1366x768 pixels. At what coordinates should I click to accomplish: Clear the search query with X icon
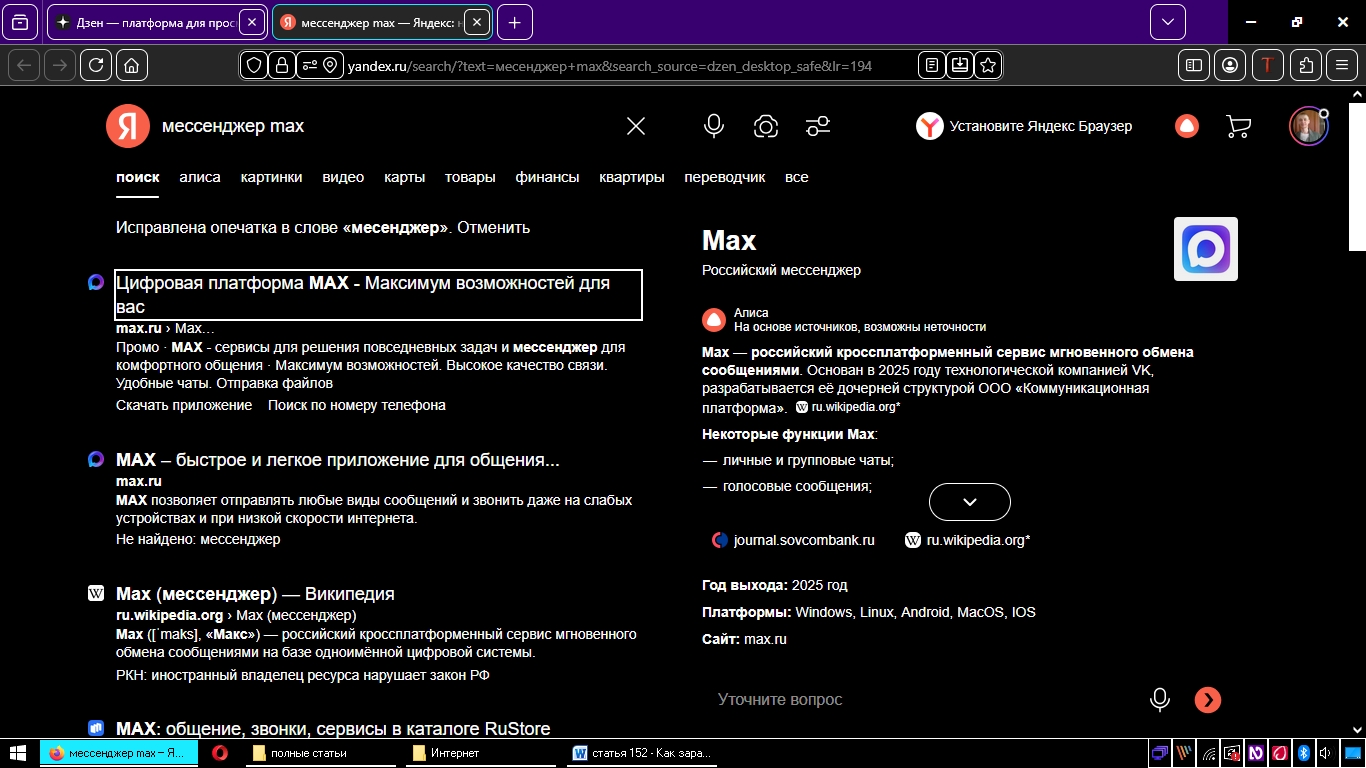pos(636,126)
